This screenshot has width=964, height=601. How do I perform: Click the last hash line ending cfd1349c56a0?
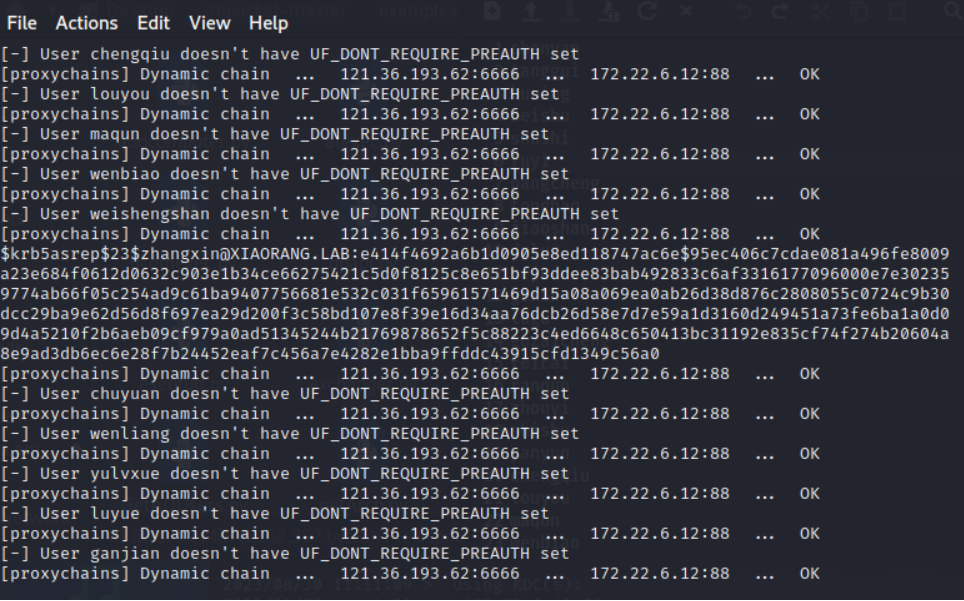tap(330, 354)
